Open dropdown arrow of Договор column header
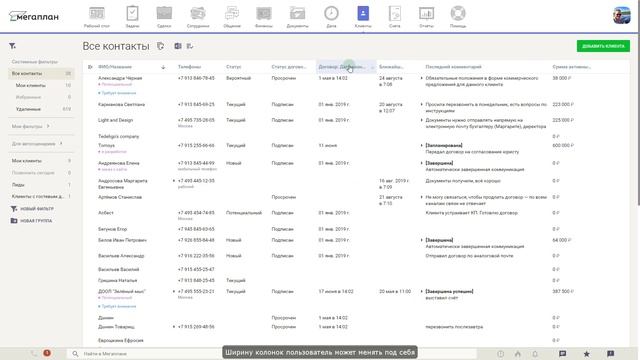The image size is (640, 360). coord(372,67)
